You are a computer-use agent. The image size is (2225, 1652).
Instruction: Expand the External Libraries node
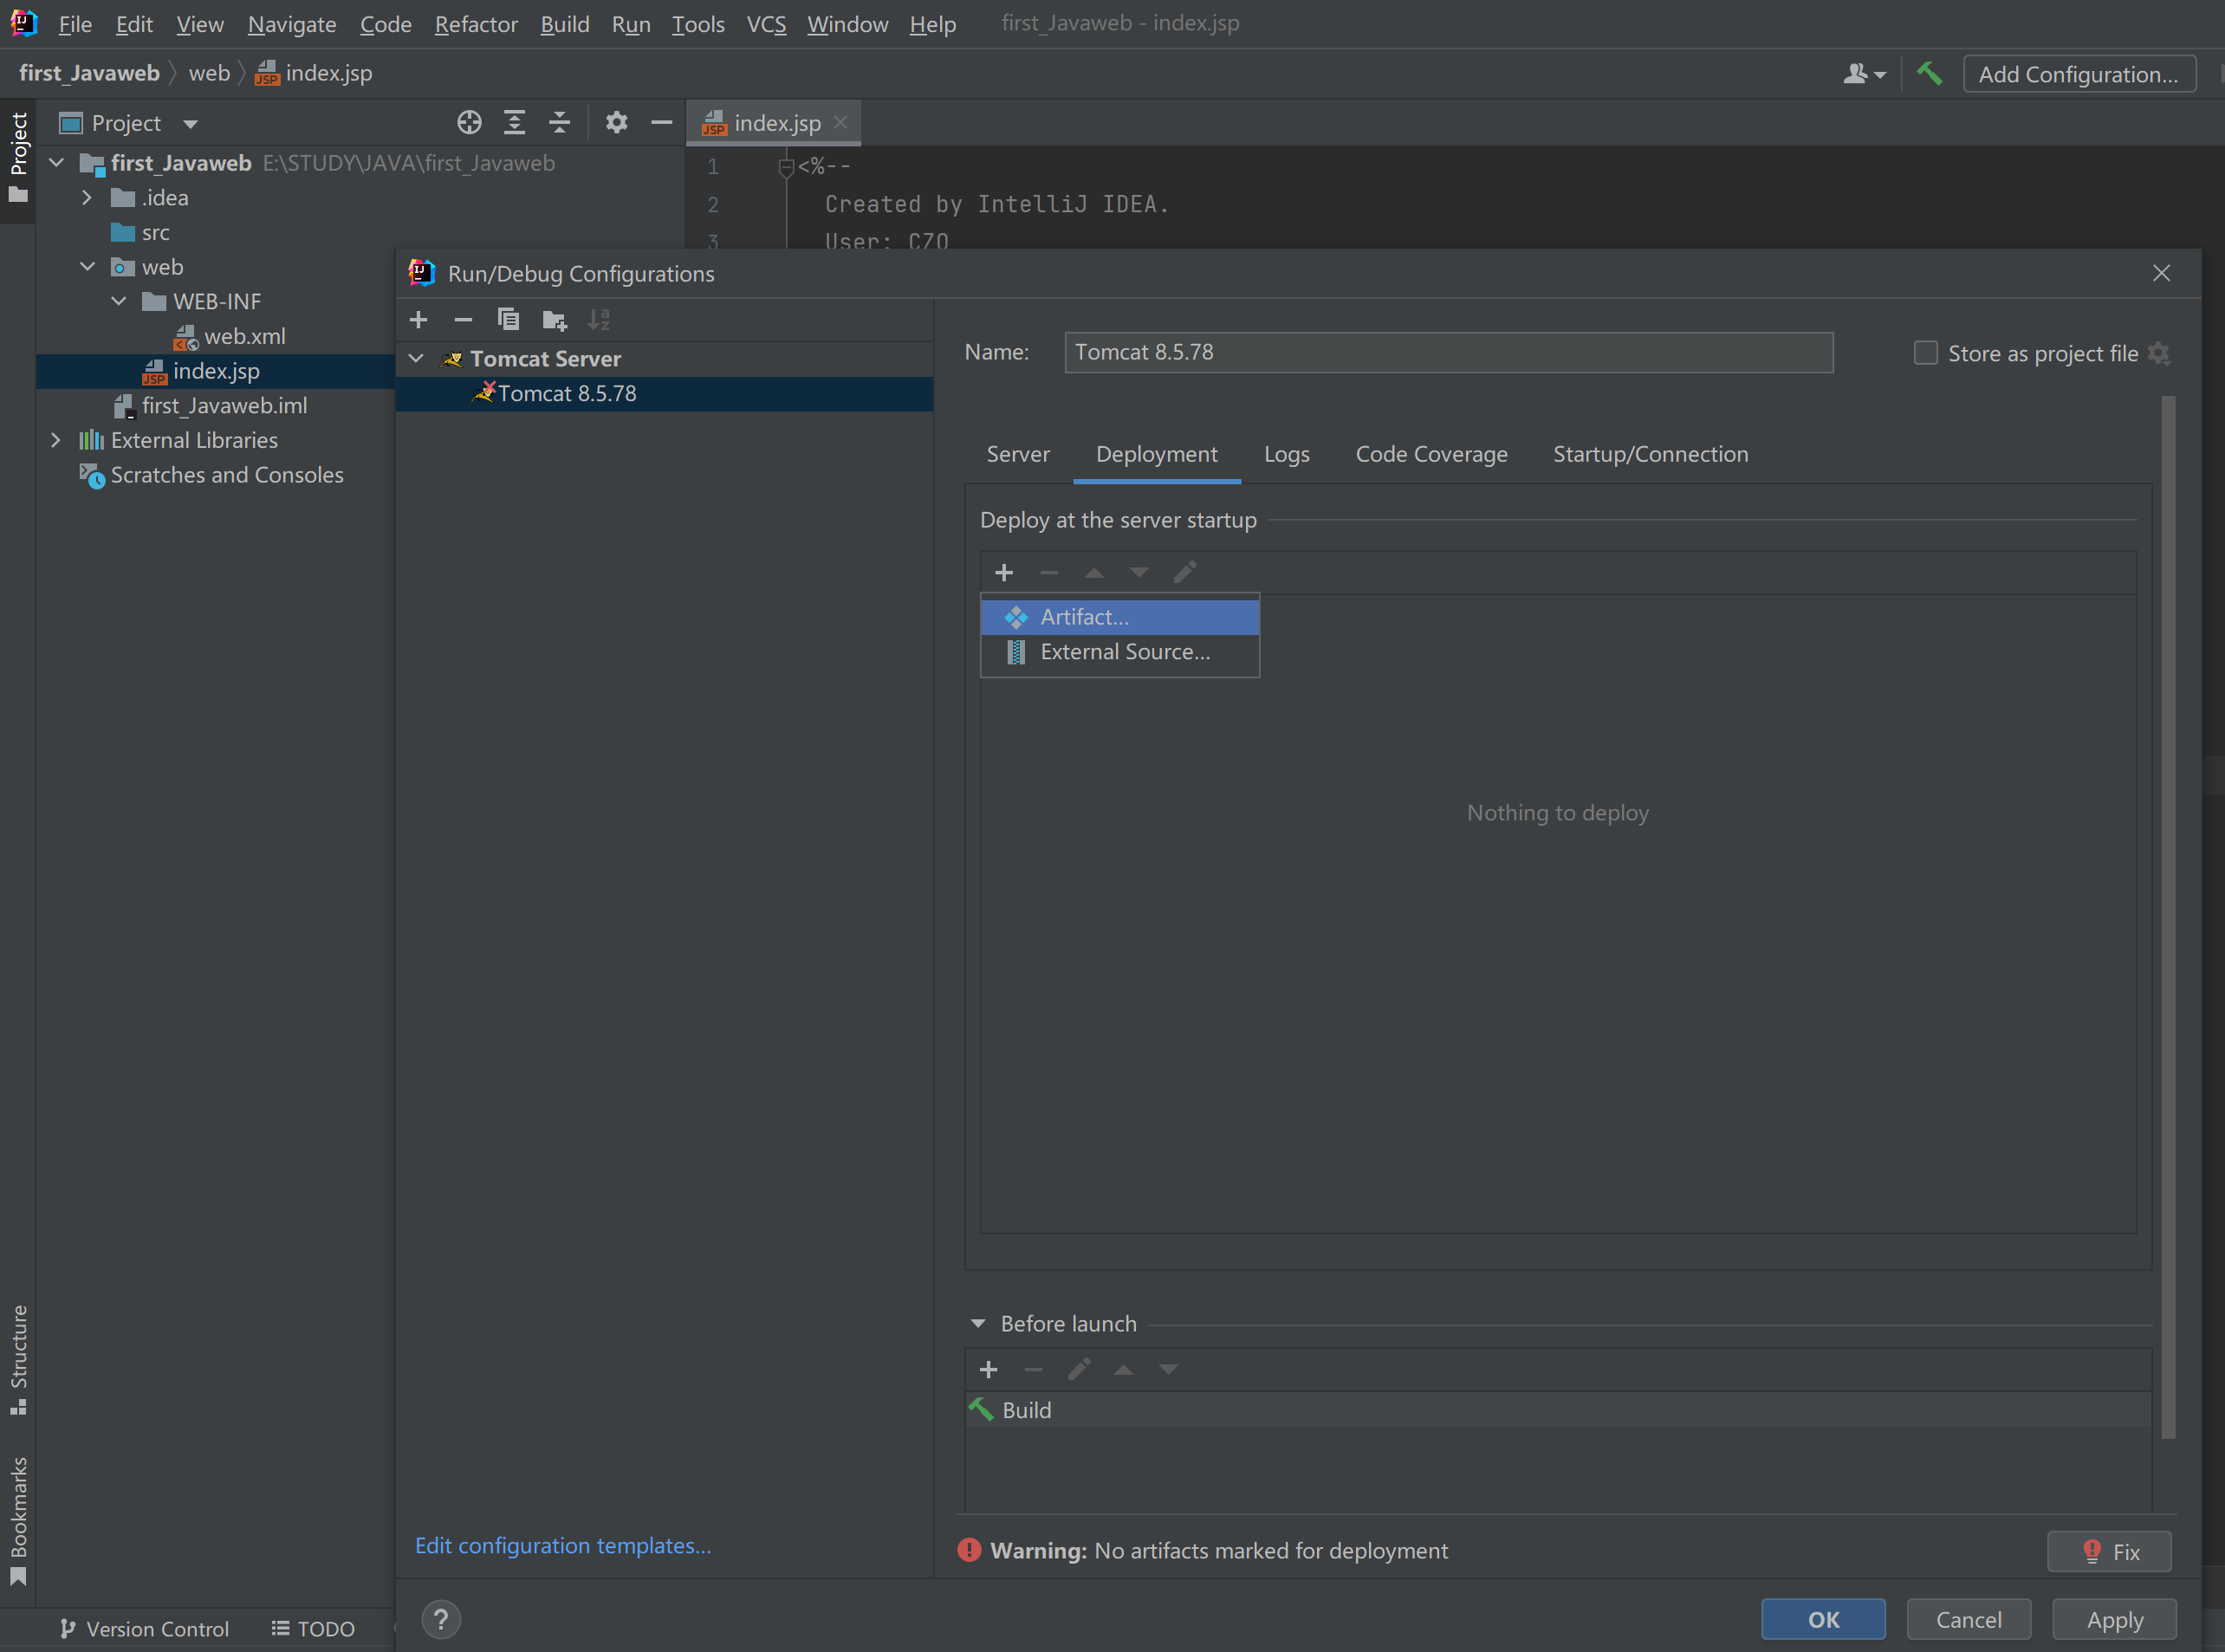[56, 441]
